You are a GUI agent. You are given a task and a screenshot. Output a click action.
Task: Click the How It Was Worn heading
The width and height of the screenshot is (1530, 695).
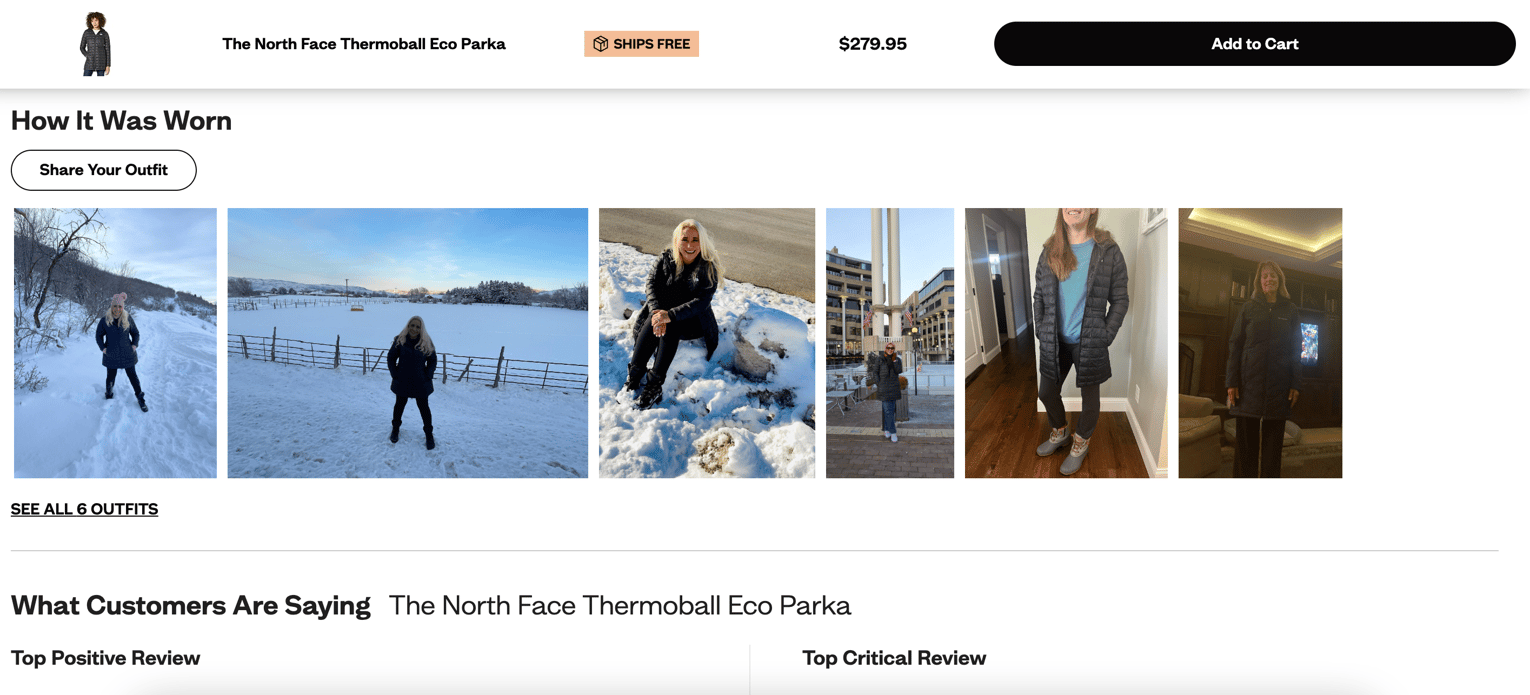(x=121, y=120)
